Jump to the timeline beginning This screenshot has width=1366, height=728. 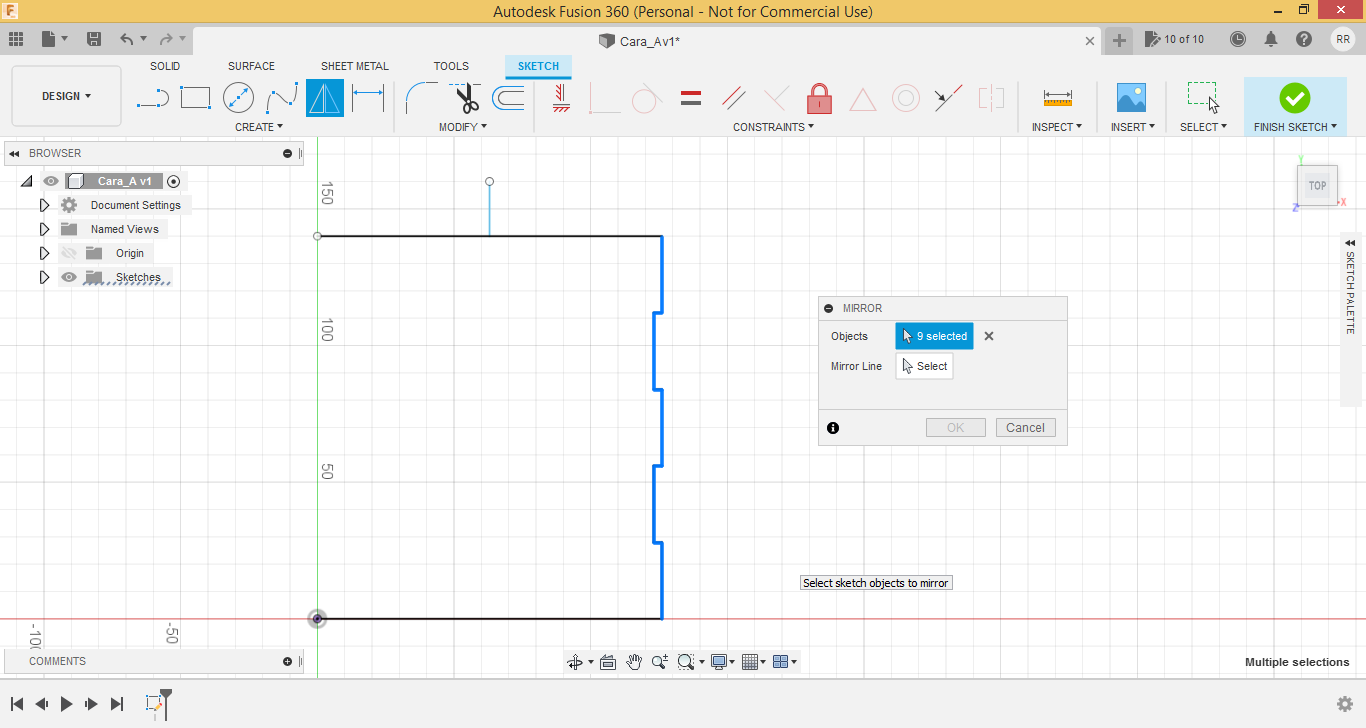17,704
